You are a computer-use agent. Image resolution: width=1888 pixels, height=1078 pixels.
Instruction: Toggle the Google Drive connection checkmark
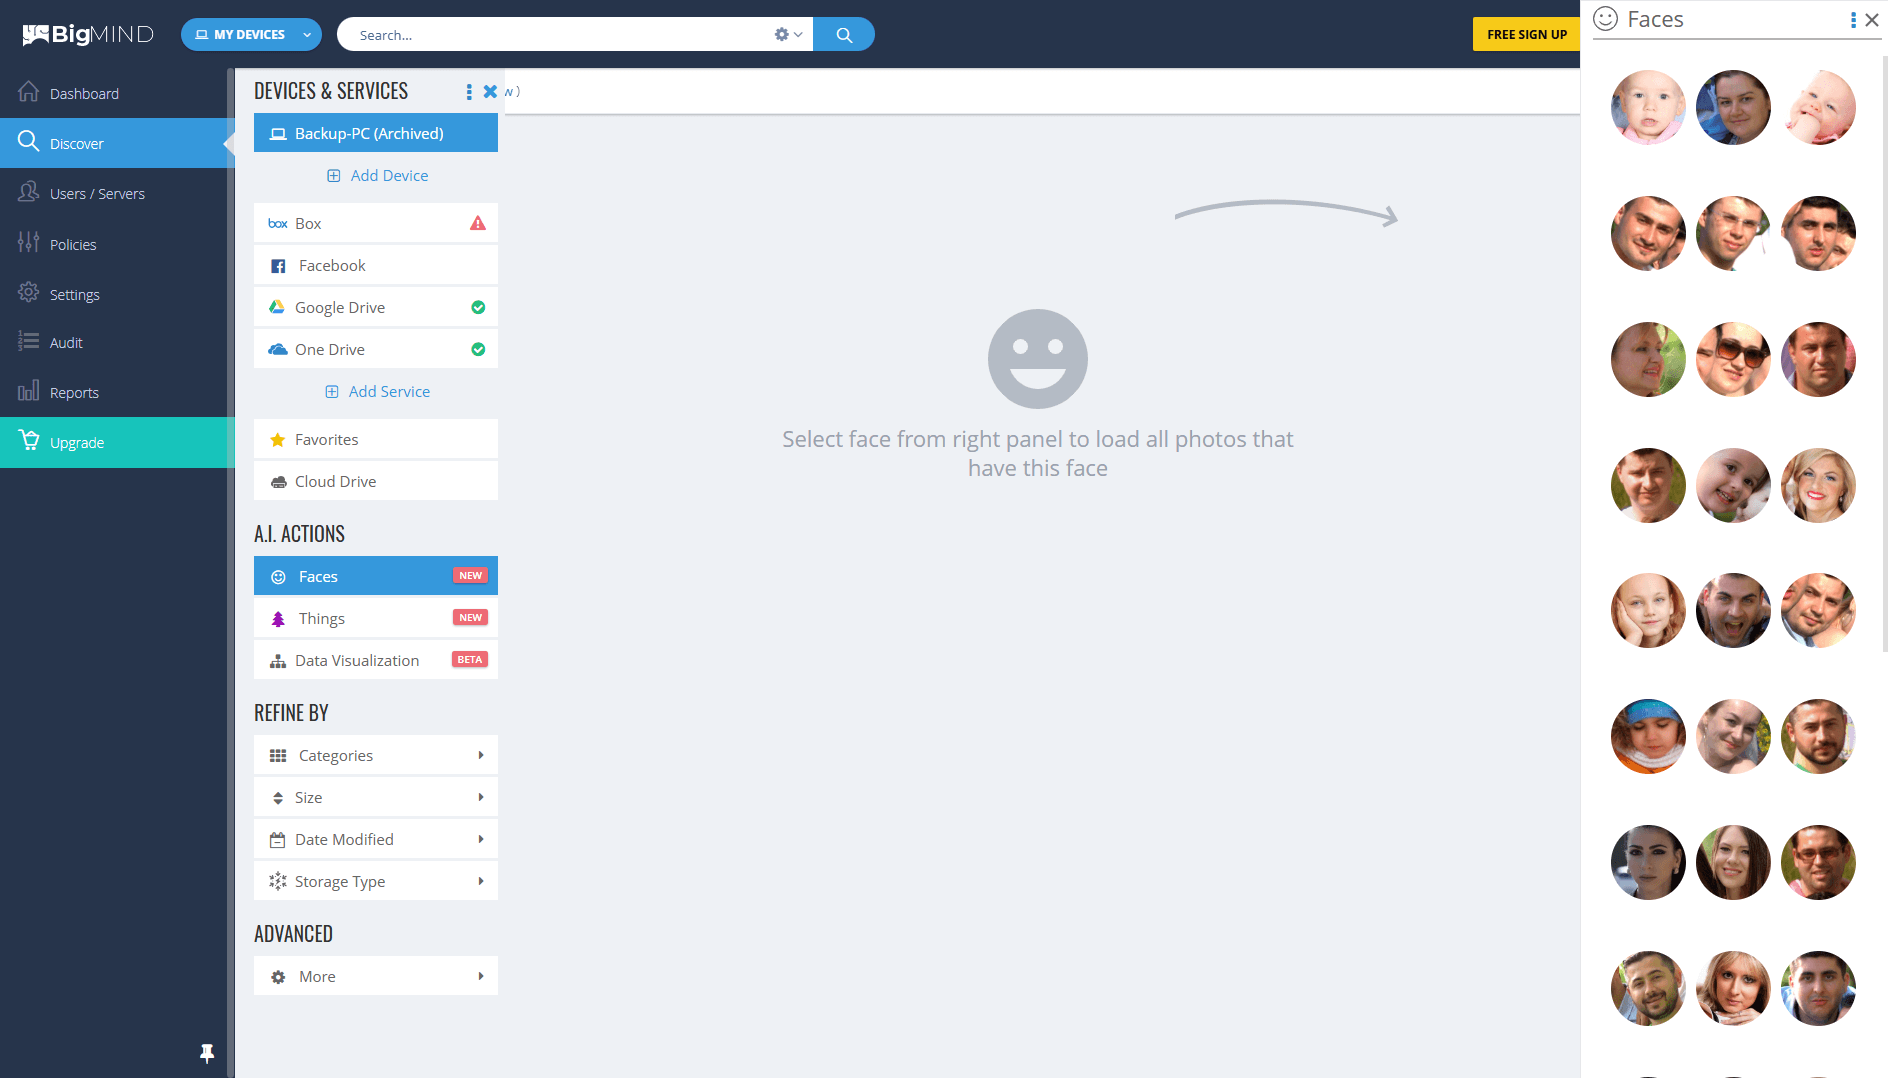click(x=478, y=307)
